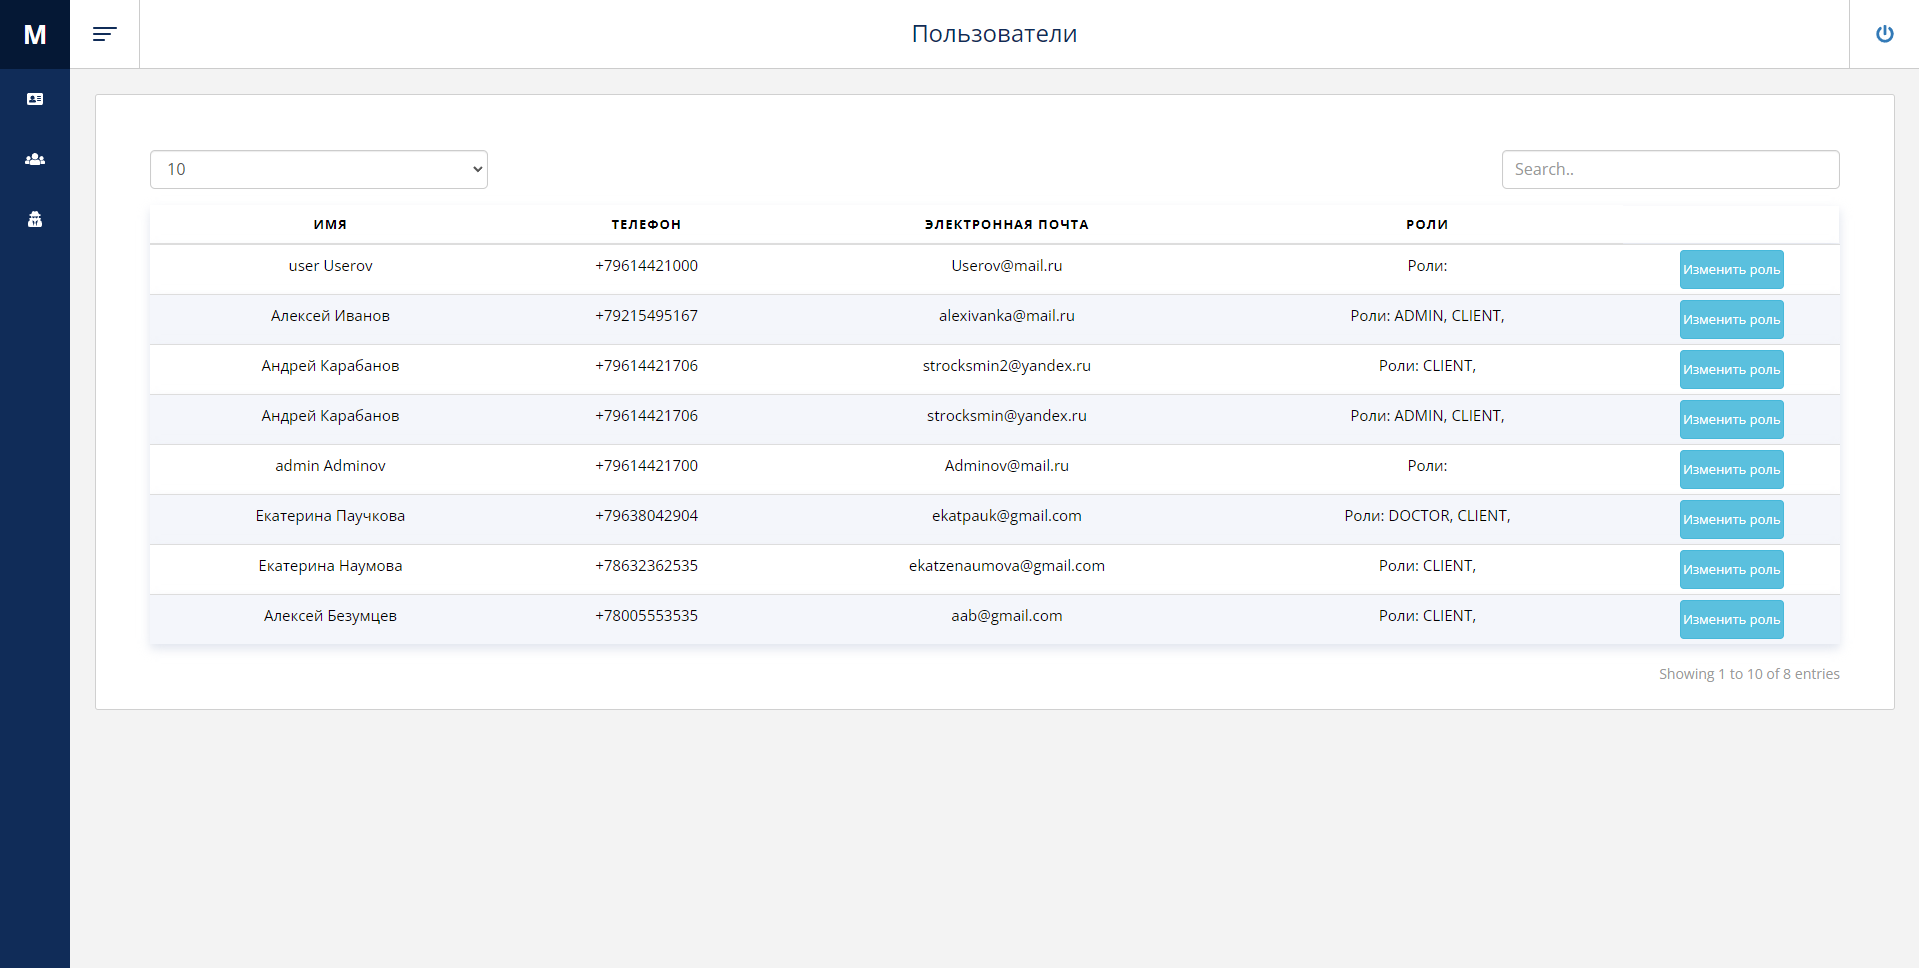Click the M logo in the top corner
Image resolution: width=1919 pixels, height=968 pixels.
[x=34, y=34]
